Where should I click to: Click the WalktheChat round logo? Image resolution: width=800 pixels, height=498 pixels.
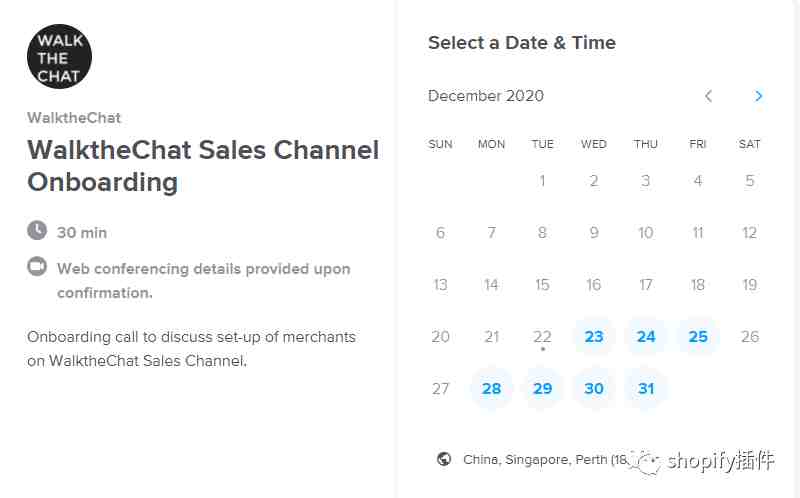(x=59, y=57)
